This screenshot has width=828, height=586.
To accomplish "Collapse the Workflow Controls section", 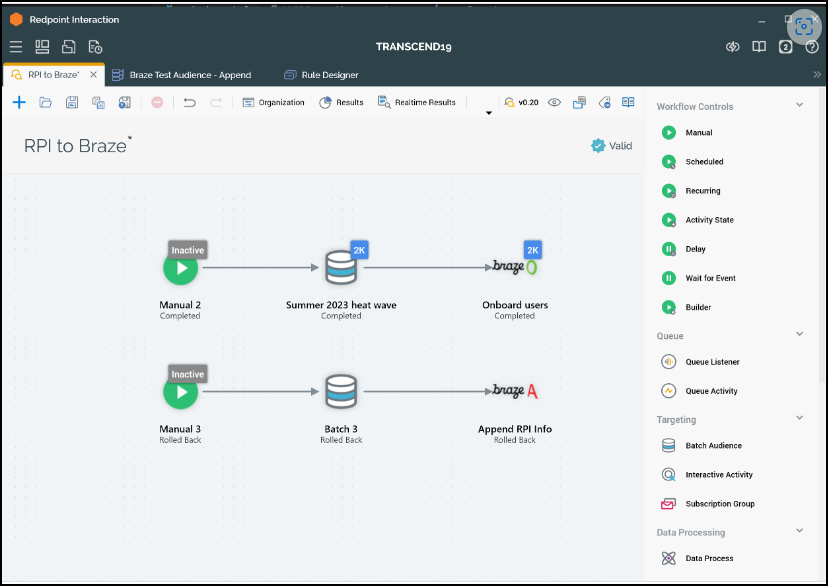I will coord(799,105).
